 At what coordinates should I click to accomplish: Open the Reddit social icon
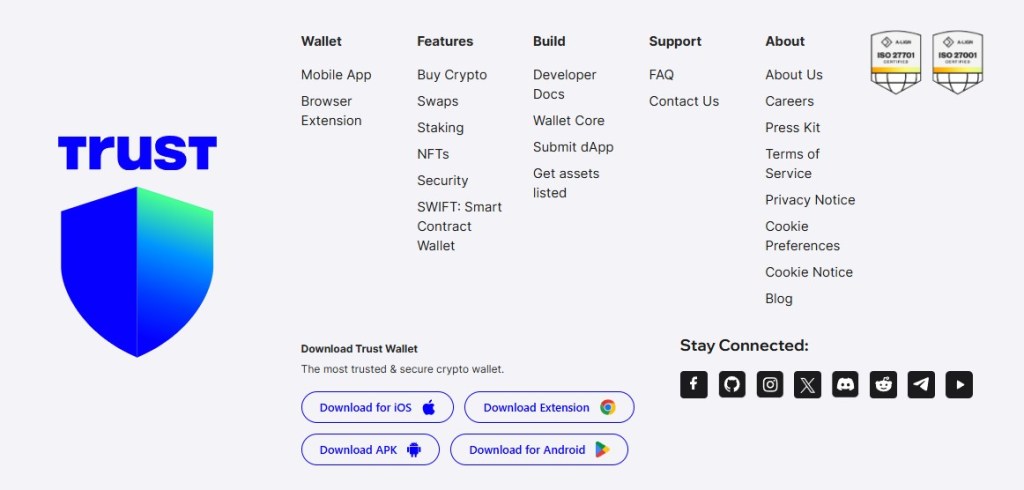(x=884, y=384)
